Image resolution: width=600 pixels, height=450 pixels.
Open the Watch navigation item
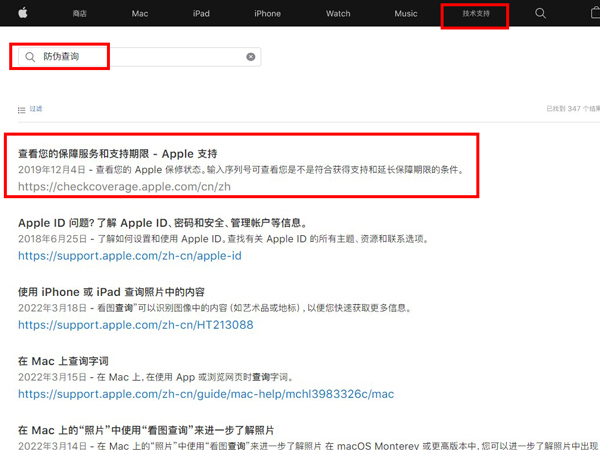pyautogui.click(x=338, y=14)
